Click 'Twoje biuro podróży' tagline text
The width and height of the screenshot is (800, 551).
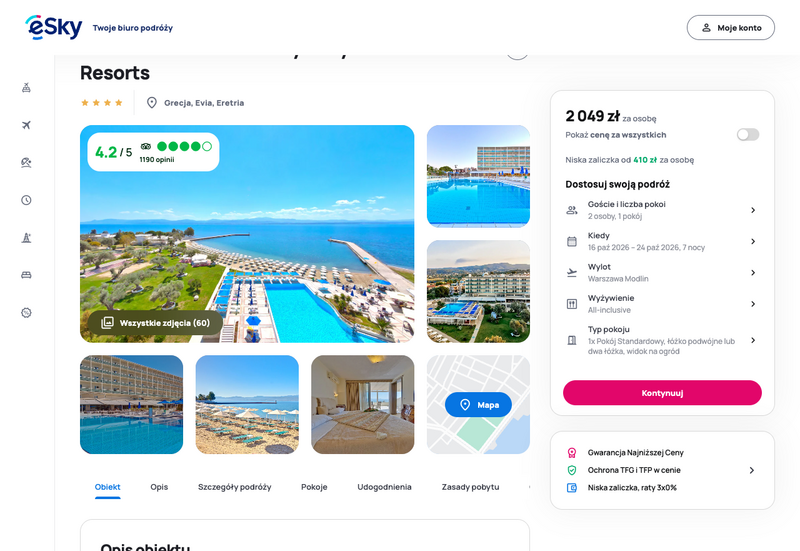(133, 28)
